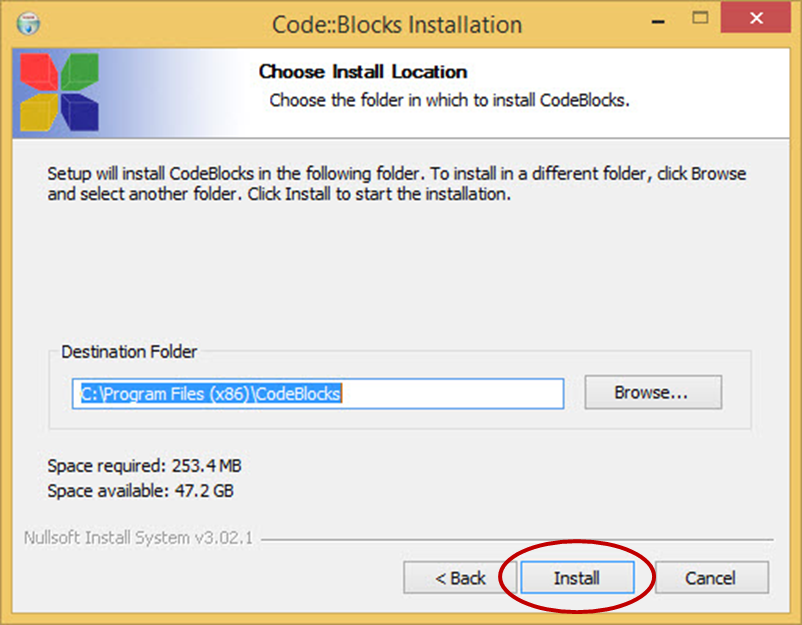This screenshot has width=802, height=625.
Task: Click the setup instructions paragraph text
Action: (396, 184)
